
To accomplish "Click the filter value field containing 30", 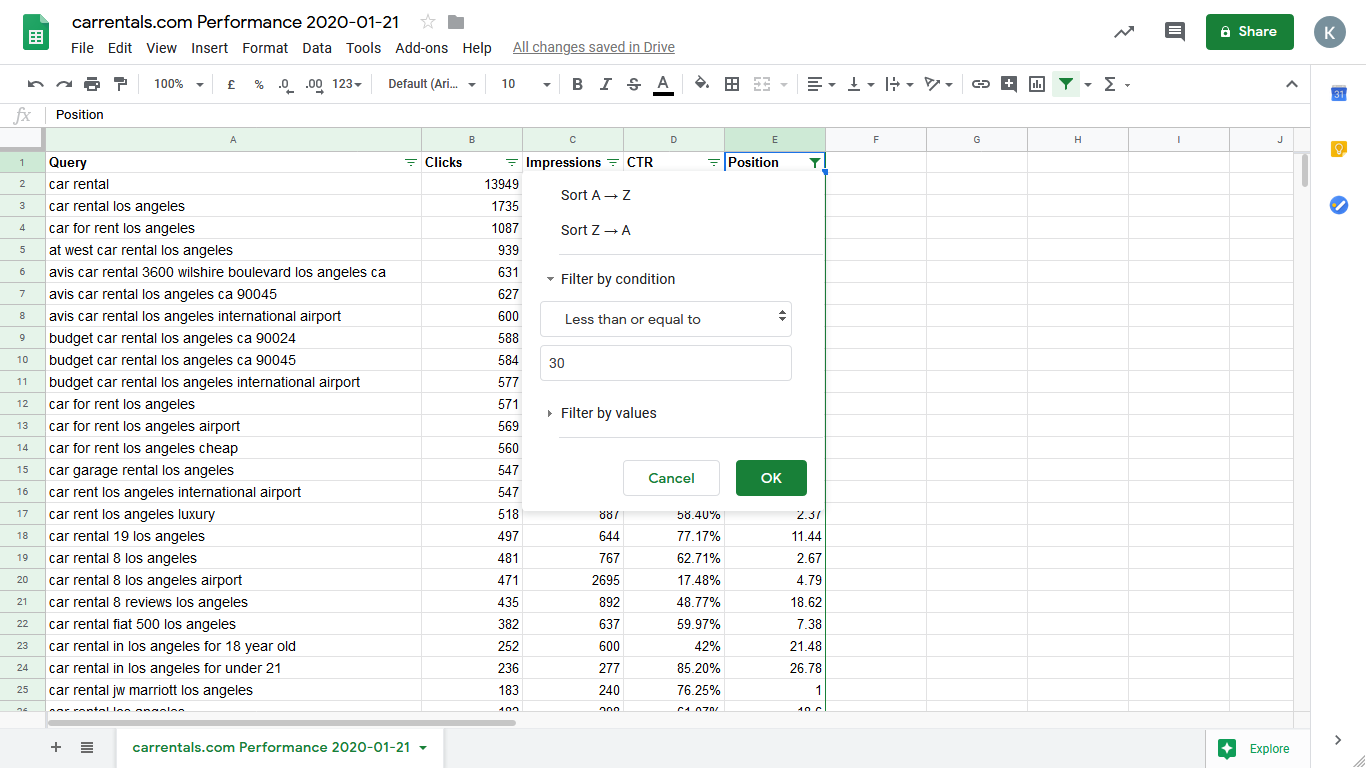I will (x=666, y=363).
